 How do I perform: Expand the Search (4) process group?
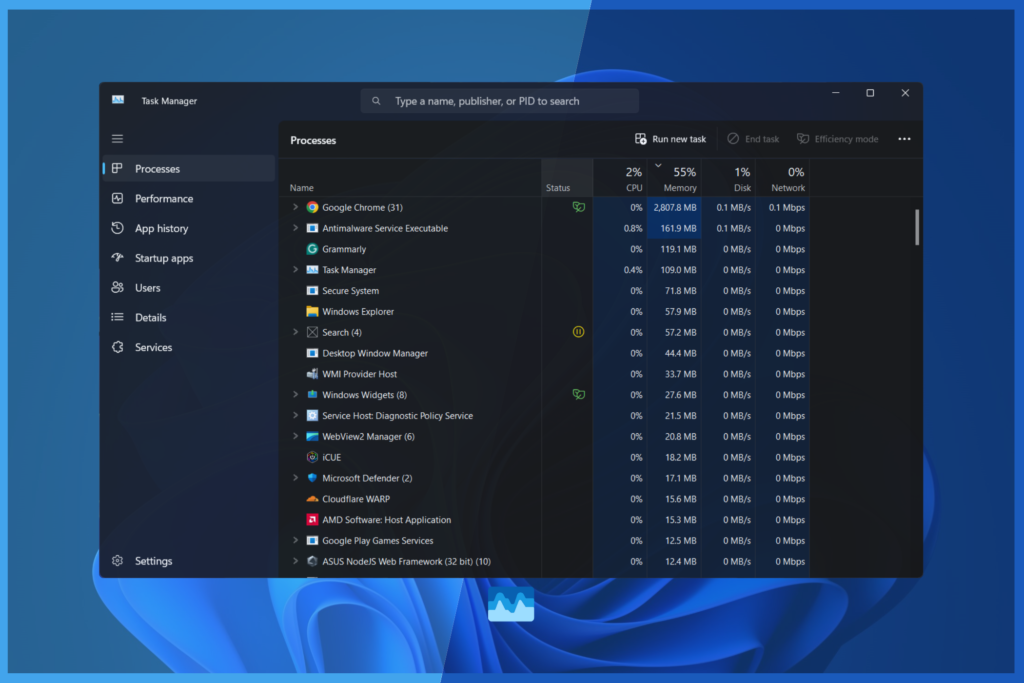tap(295, 332)
